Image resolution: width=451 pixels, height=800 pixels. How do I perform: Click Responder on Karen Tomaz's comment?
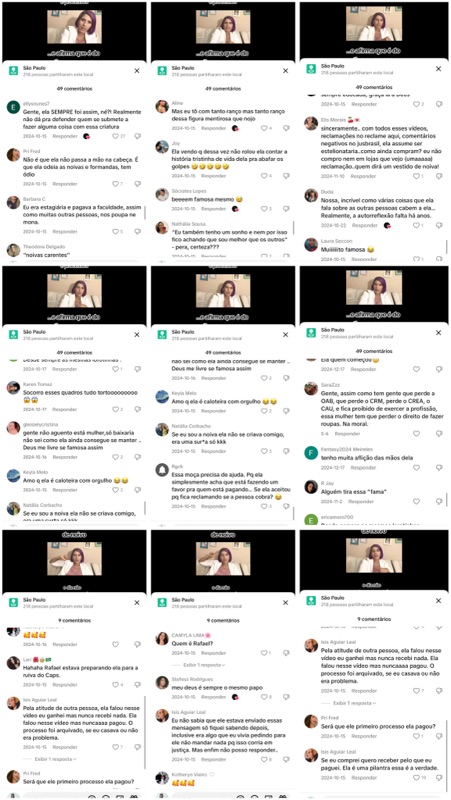point(65,409)
